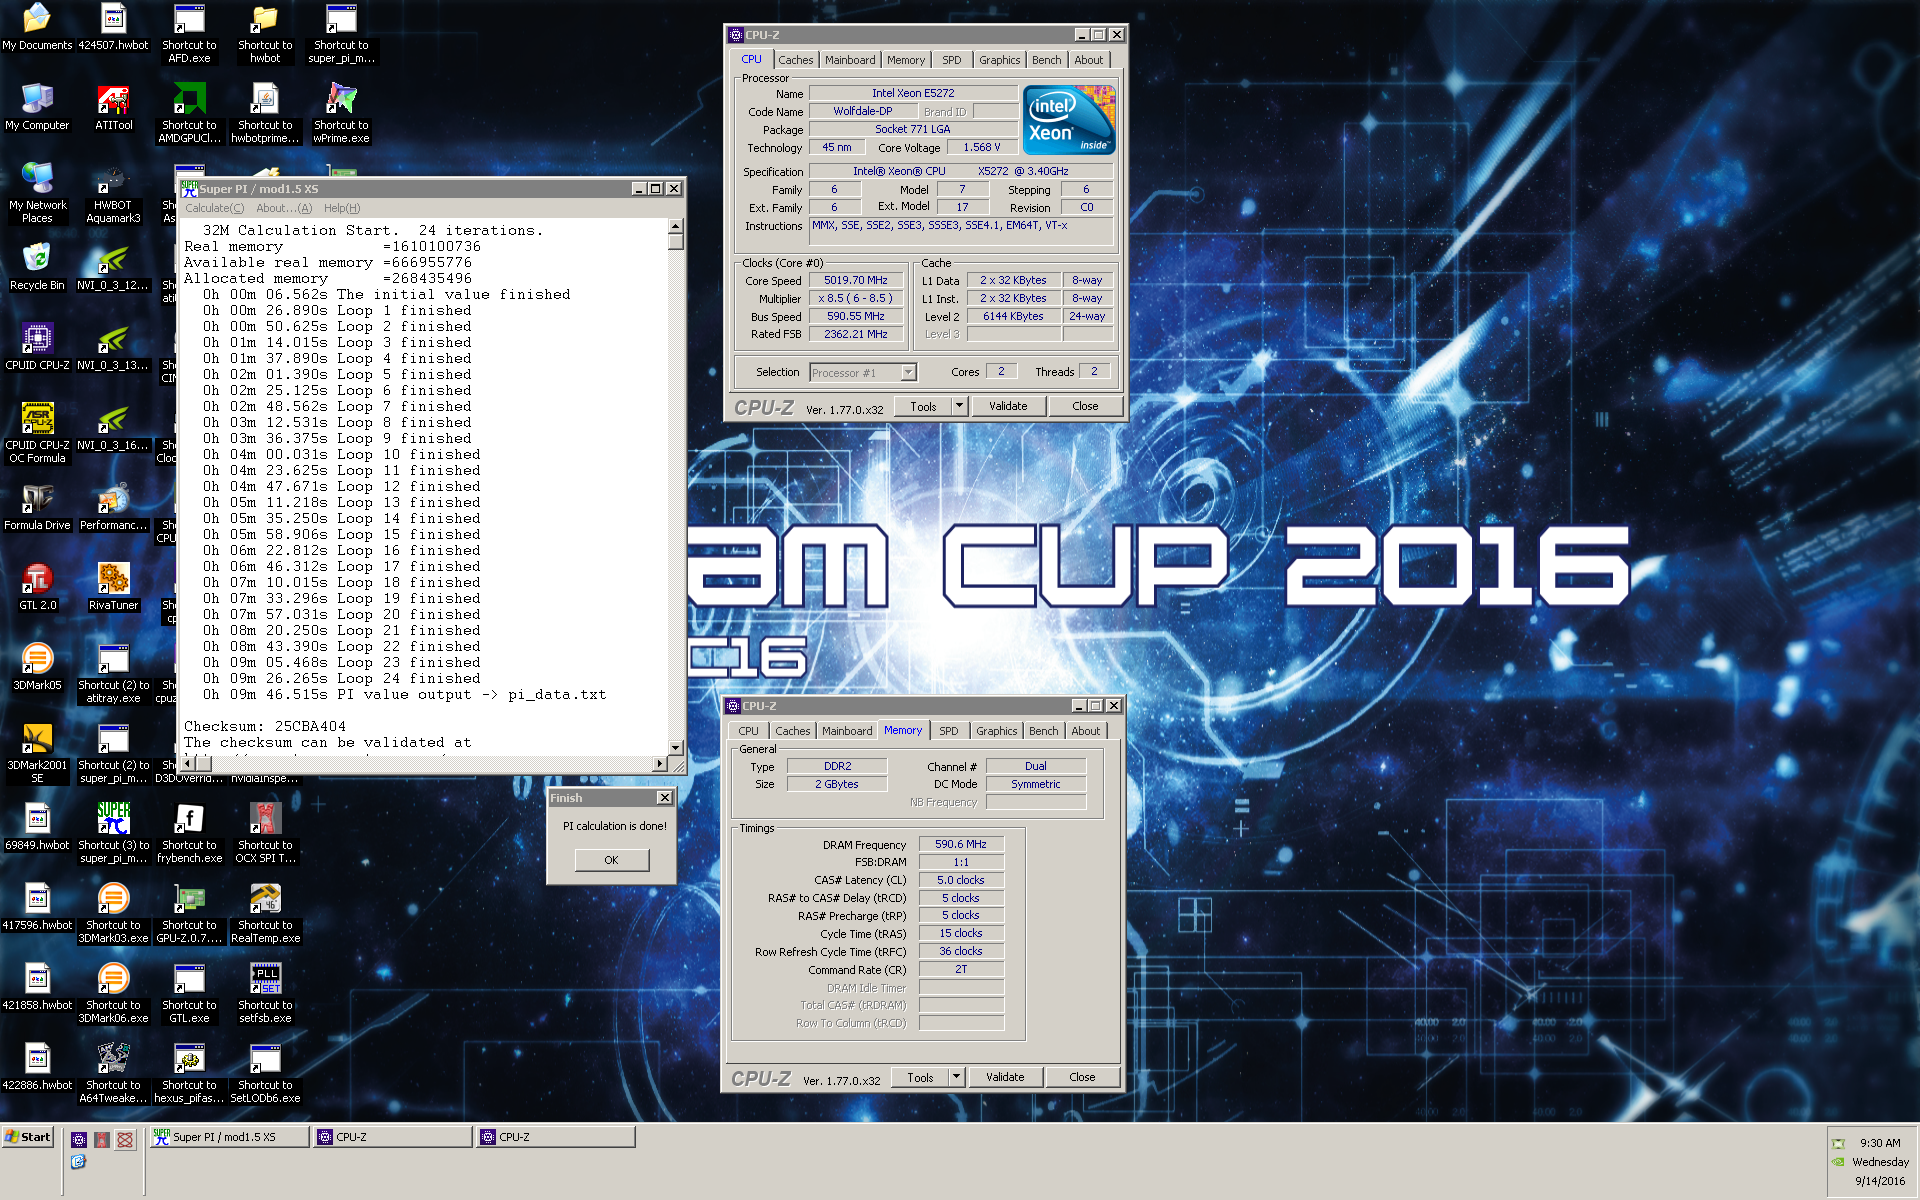Launch HWBOT Aquamark3 icon
The height and width of the screenshot is (1200, 1920).
(x=113, y=193)
